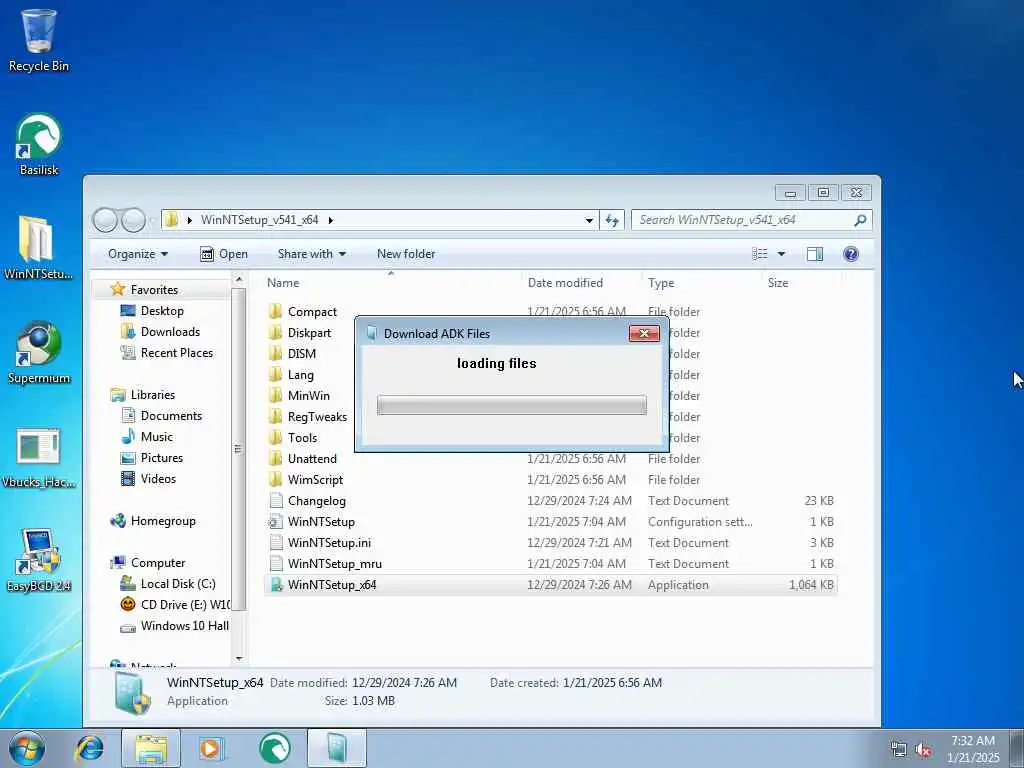Open Basilisk from the taskbar
Image resolution: width=1024 pixels, height=768 pixels.
pyautogui.click(x=275, y=748)
